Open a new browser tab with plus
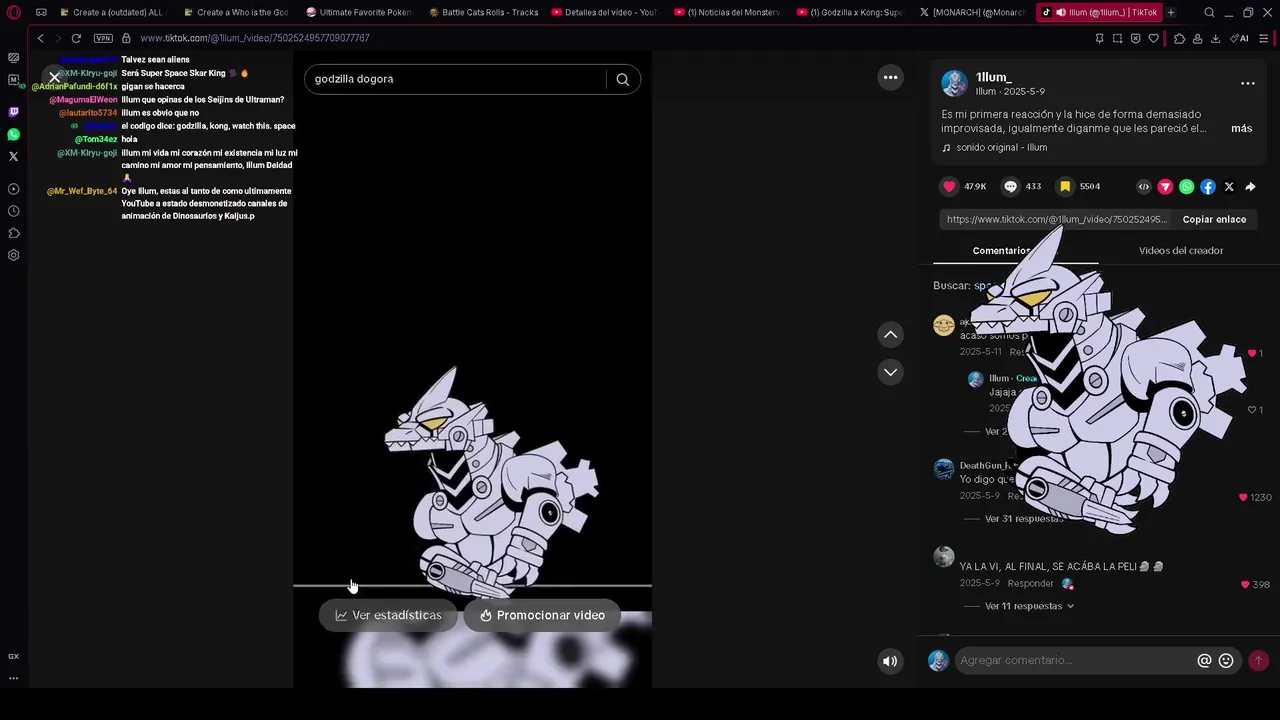Screen dimensions: 1280x720 click(1171, 13)
